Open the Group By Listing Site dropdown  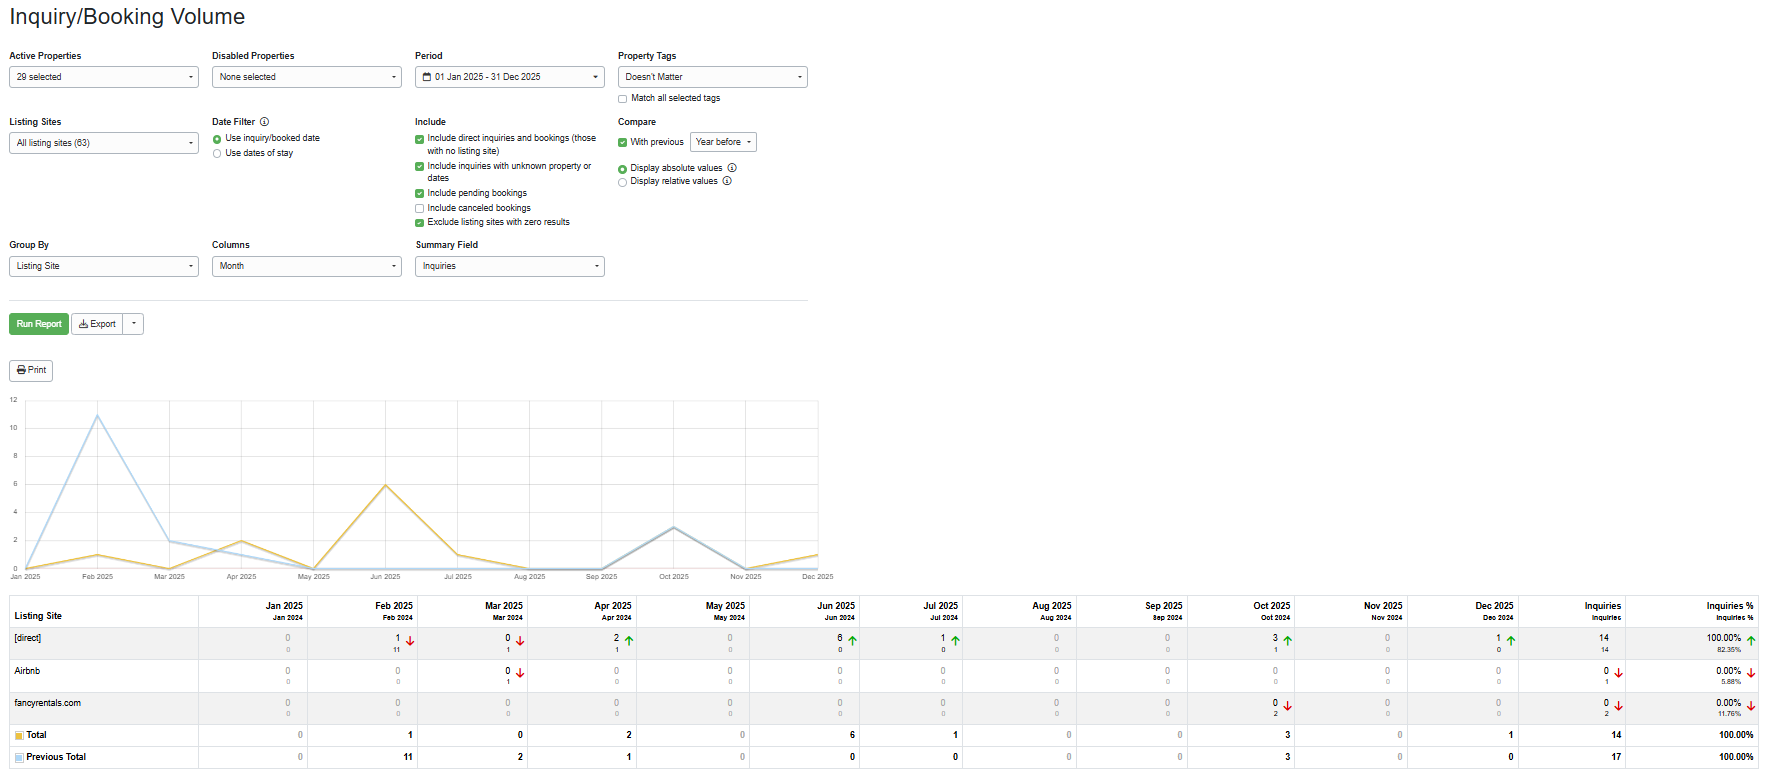click(x=104, y=266)
